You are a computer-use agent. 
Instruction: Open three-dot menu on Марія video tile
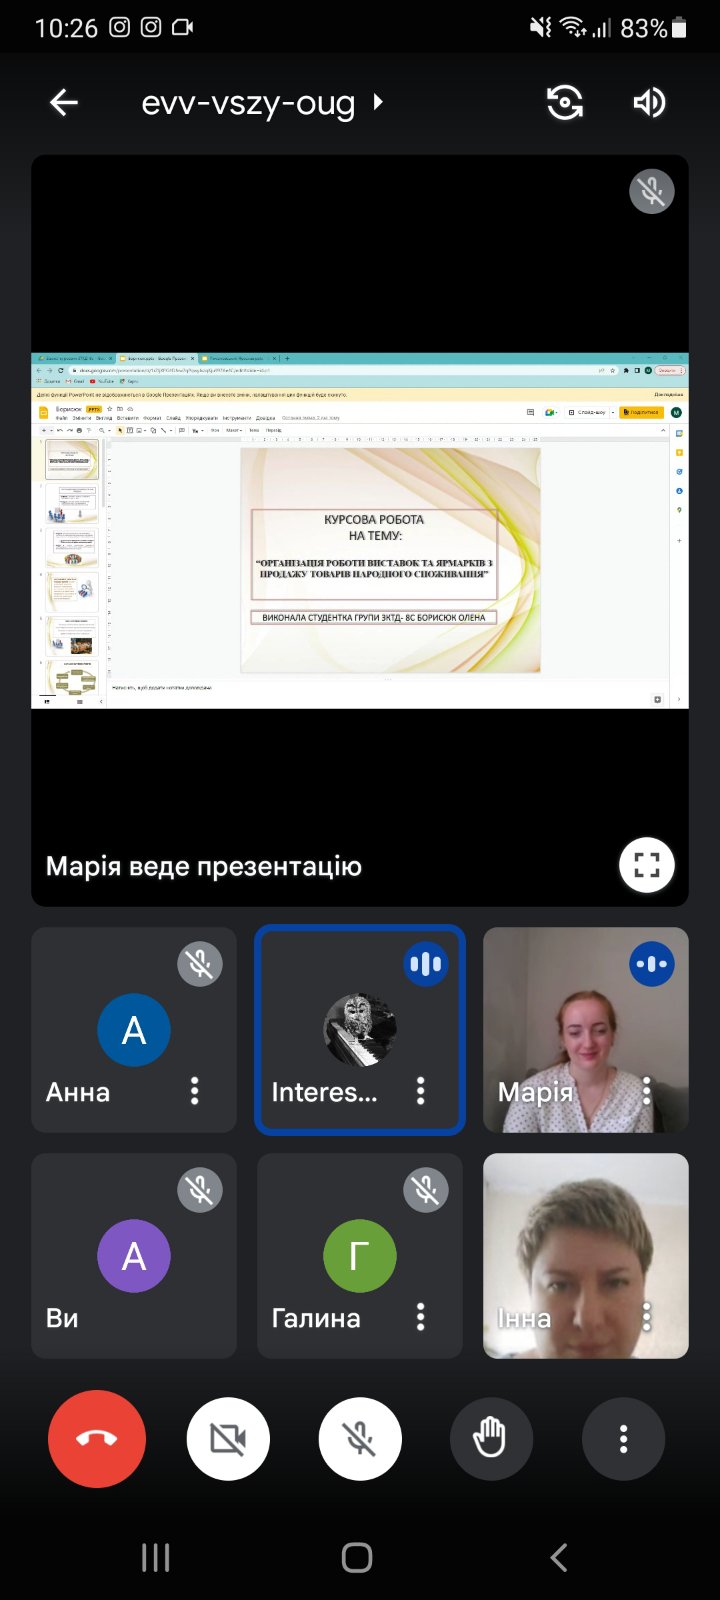coord(647,1091)
